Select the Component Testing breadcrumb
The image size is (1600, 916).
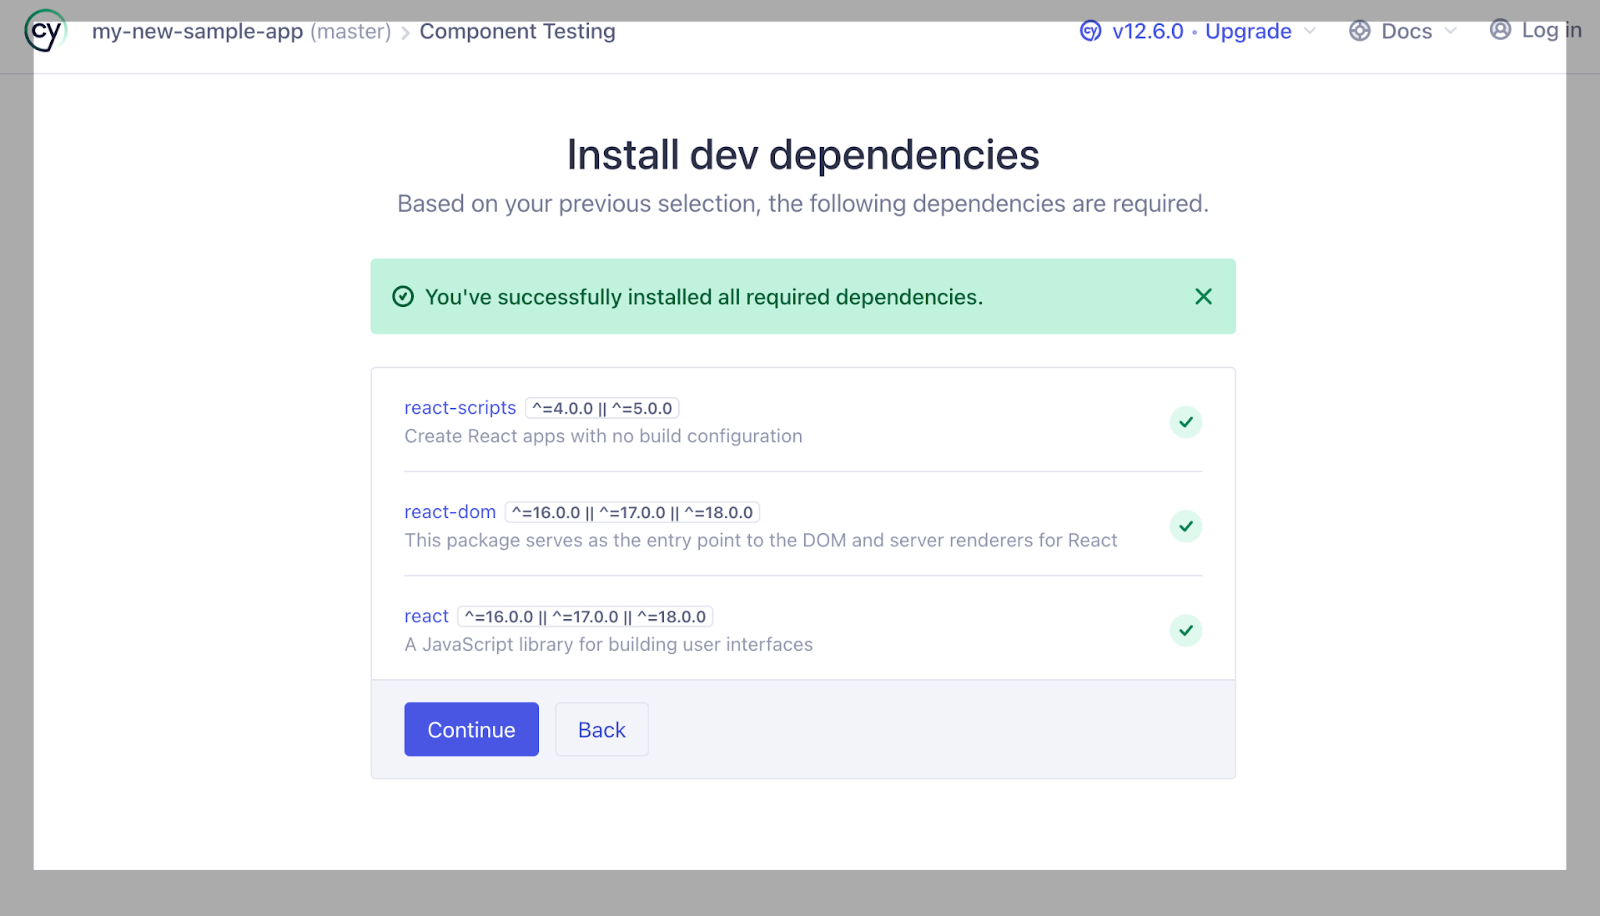(x=516, y=31)
